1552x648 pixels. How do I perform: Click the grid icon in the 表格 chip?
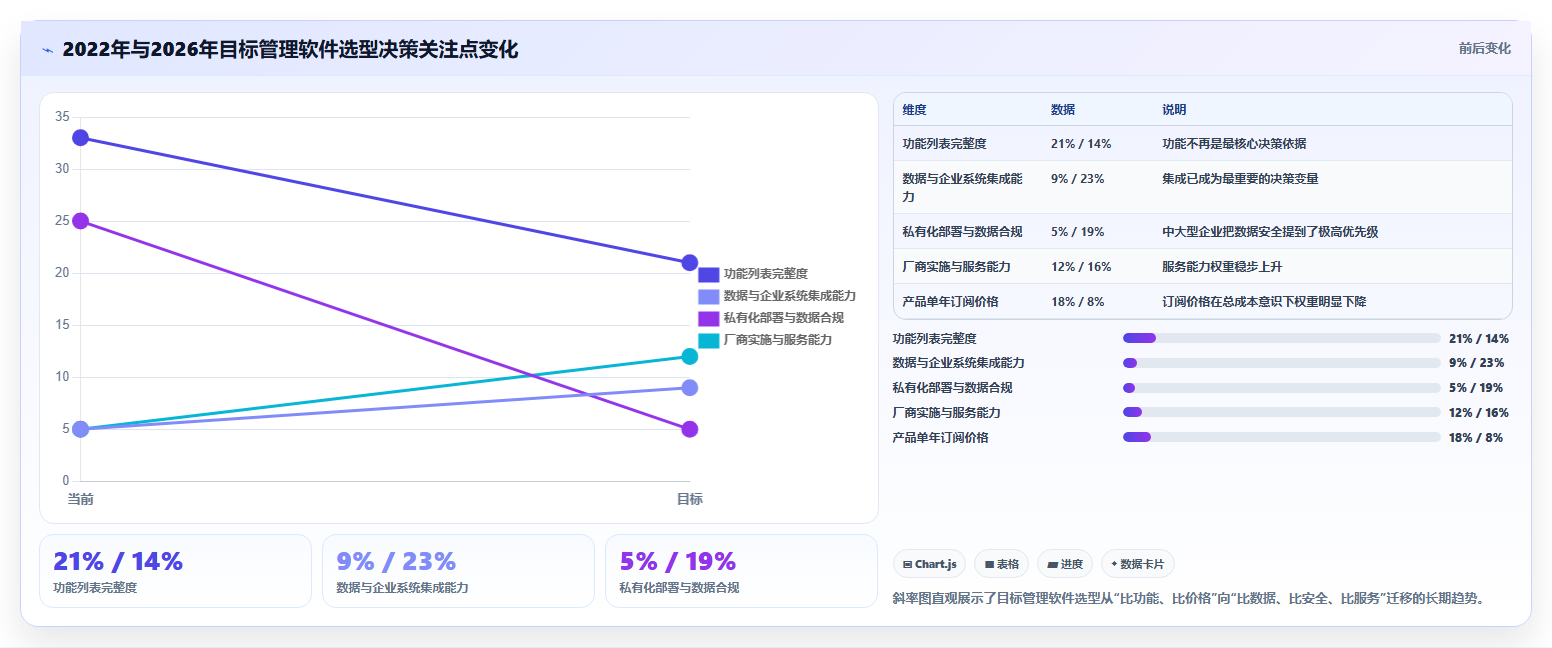pos(989,564)
